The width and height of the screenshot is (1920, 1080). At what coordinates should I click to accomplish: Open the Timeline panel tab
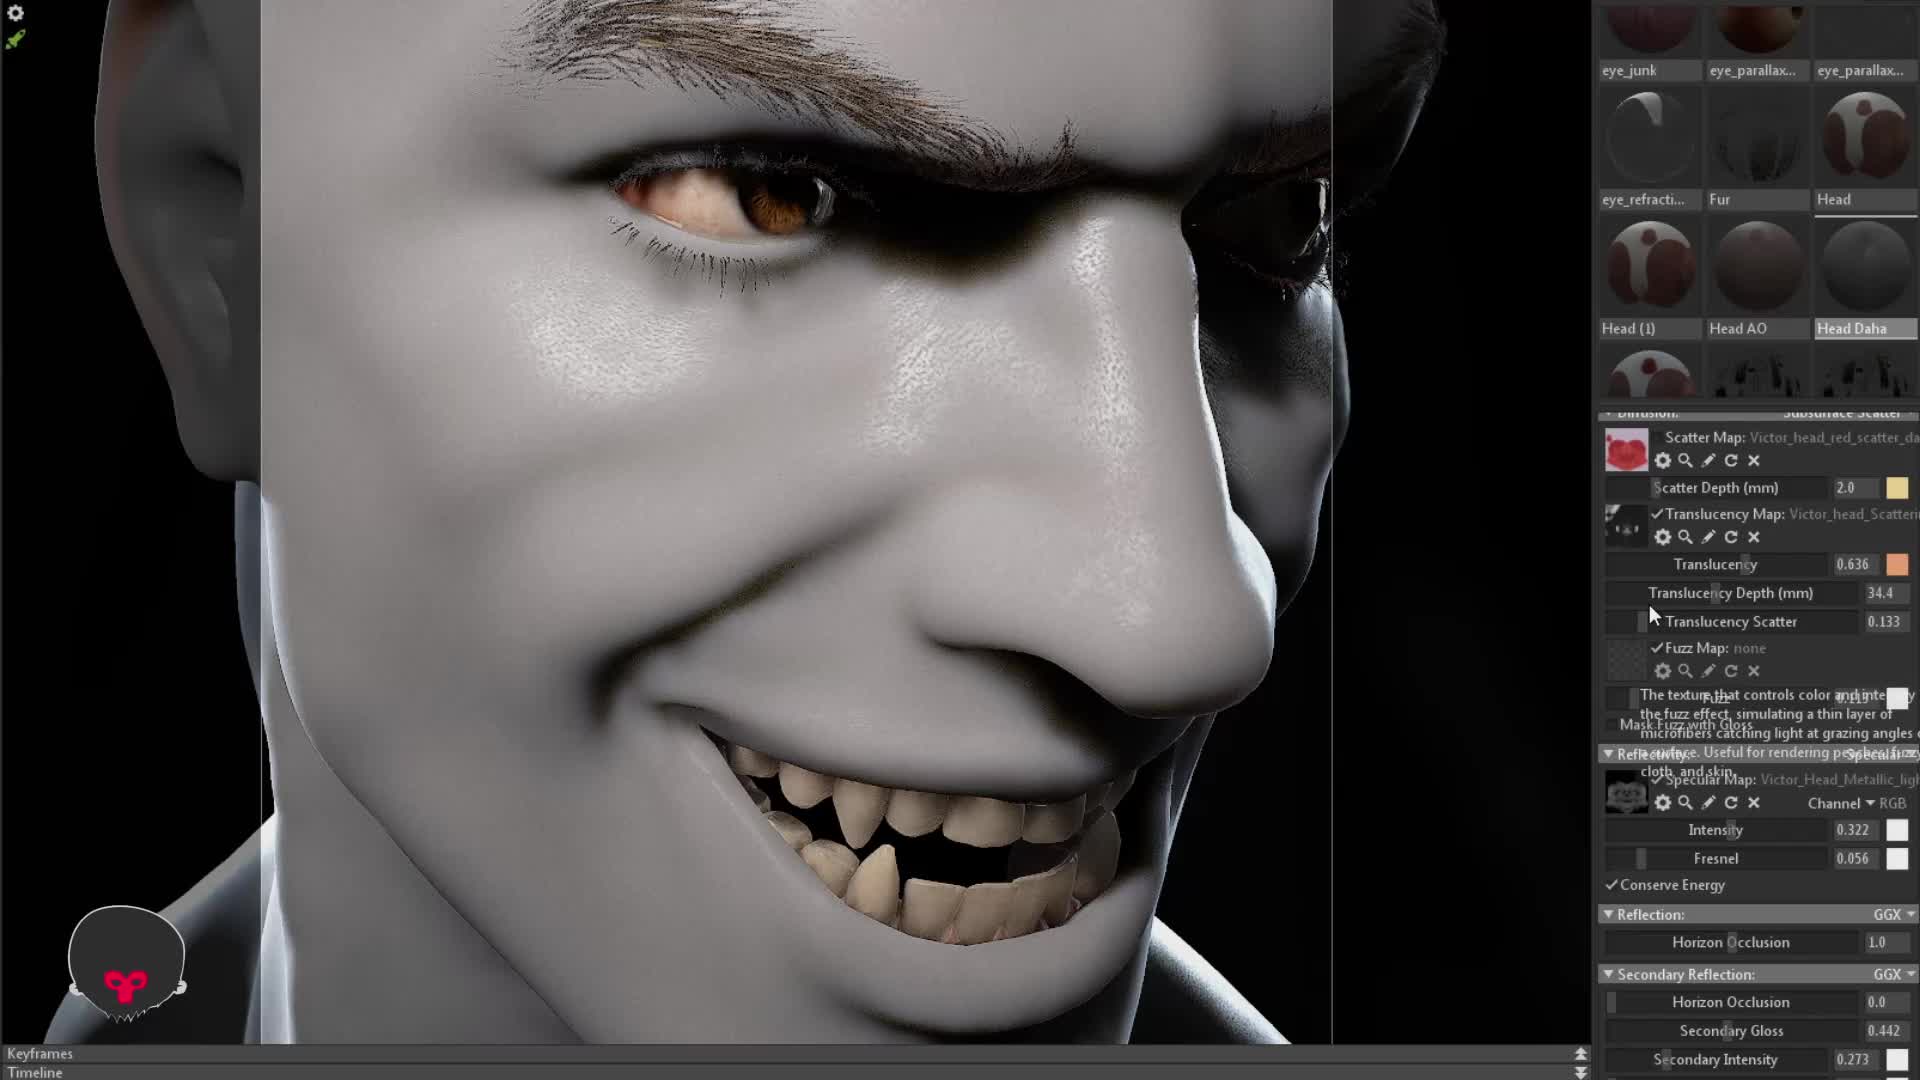[35, 1072]
